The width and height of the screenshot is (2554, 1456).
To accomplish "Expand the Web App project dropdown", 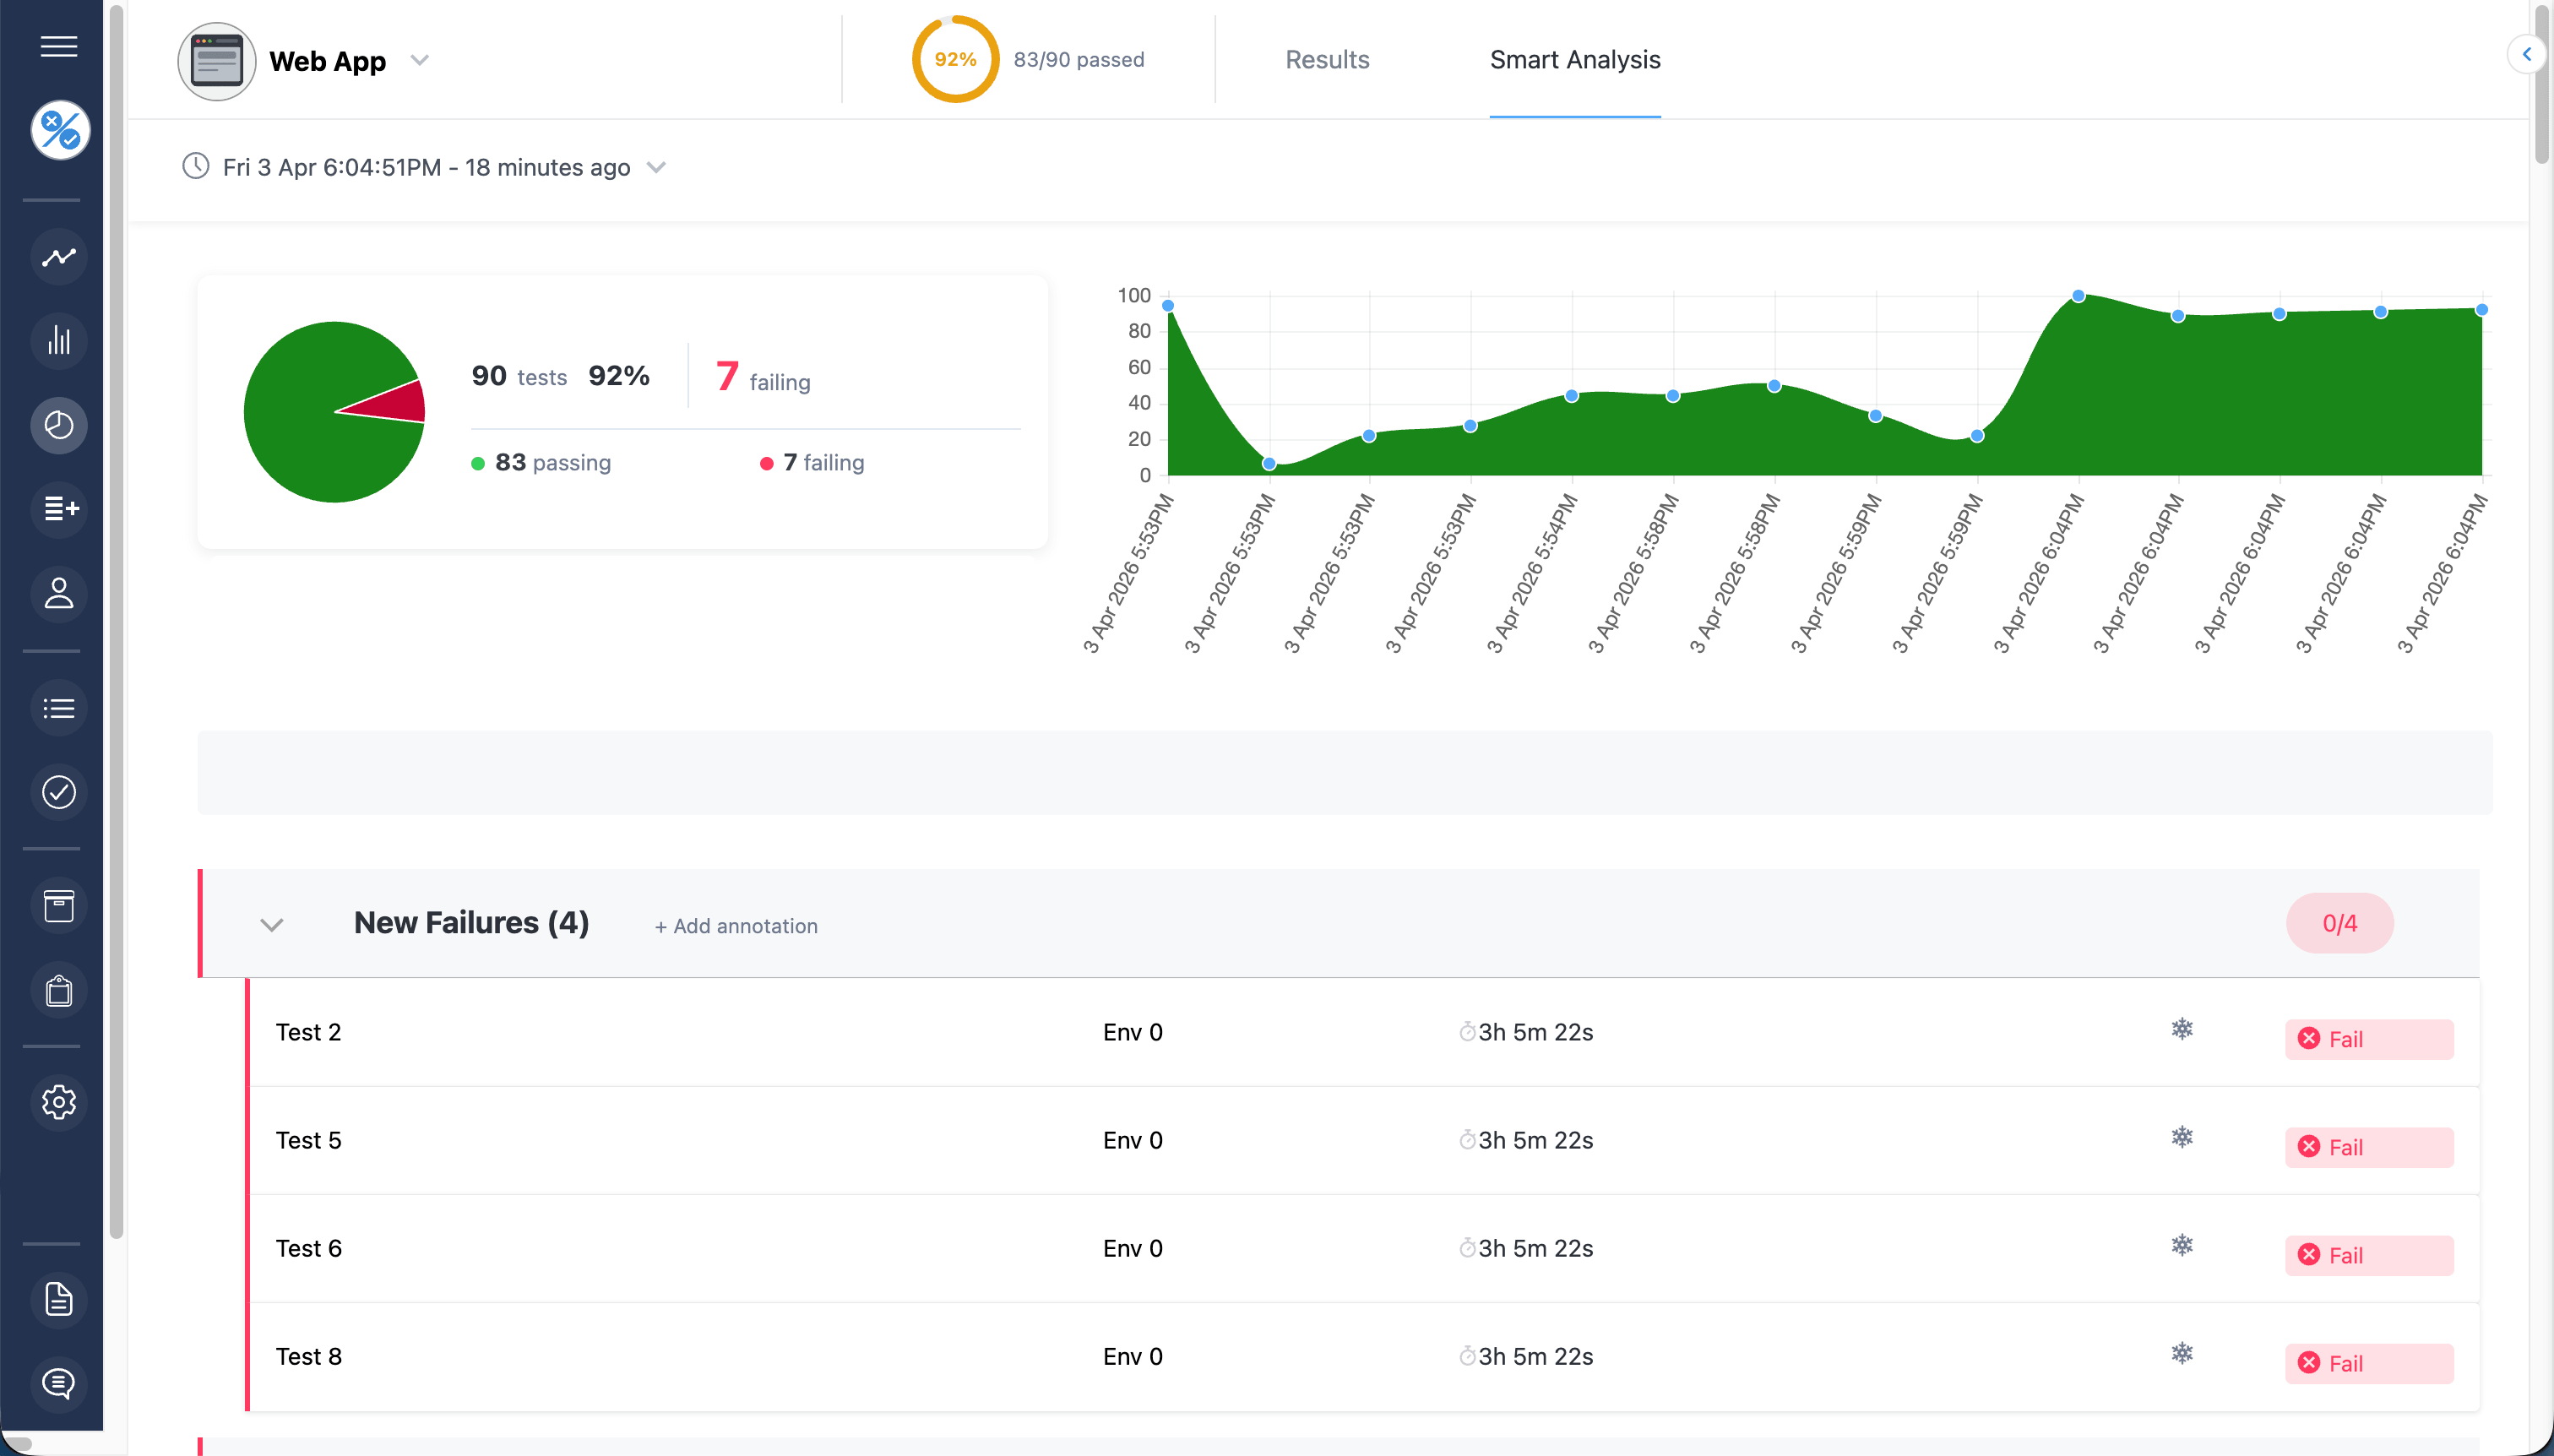I will click(420, 60).
